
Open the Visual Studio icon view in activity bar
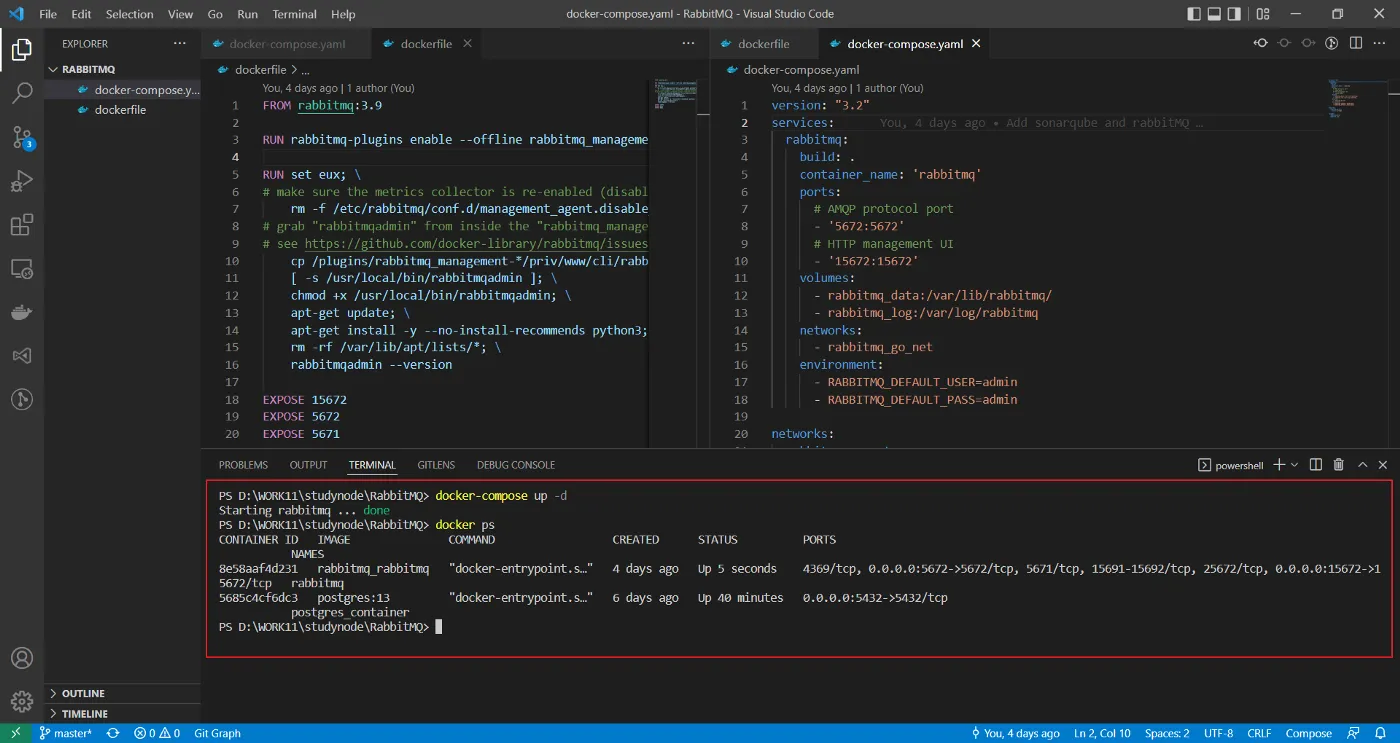click(21, 356)
